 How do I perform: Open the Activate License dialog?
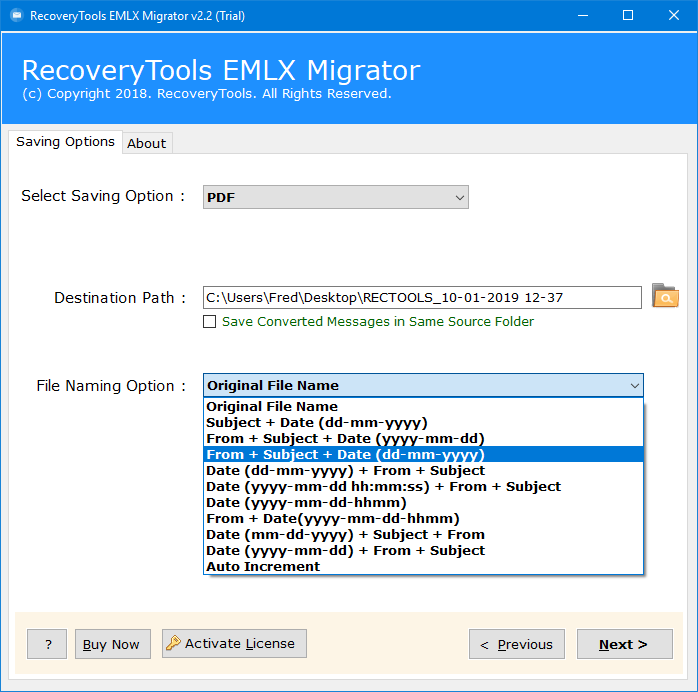234,643
